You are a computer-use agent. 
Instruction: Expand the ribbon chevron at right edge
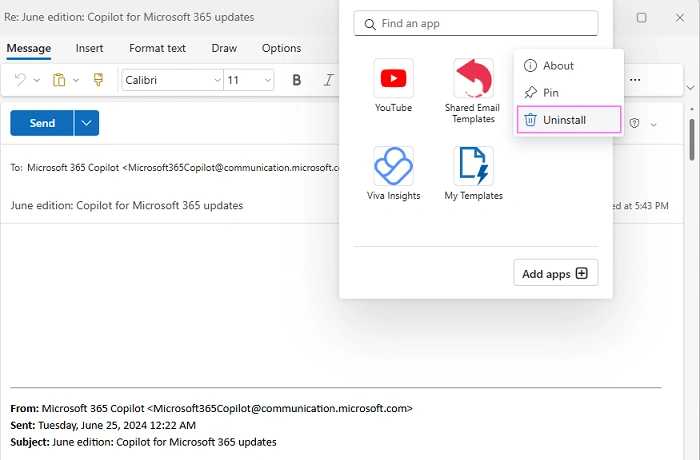tap(690, 88)
